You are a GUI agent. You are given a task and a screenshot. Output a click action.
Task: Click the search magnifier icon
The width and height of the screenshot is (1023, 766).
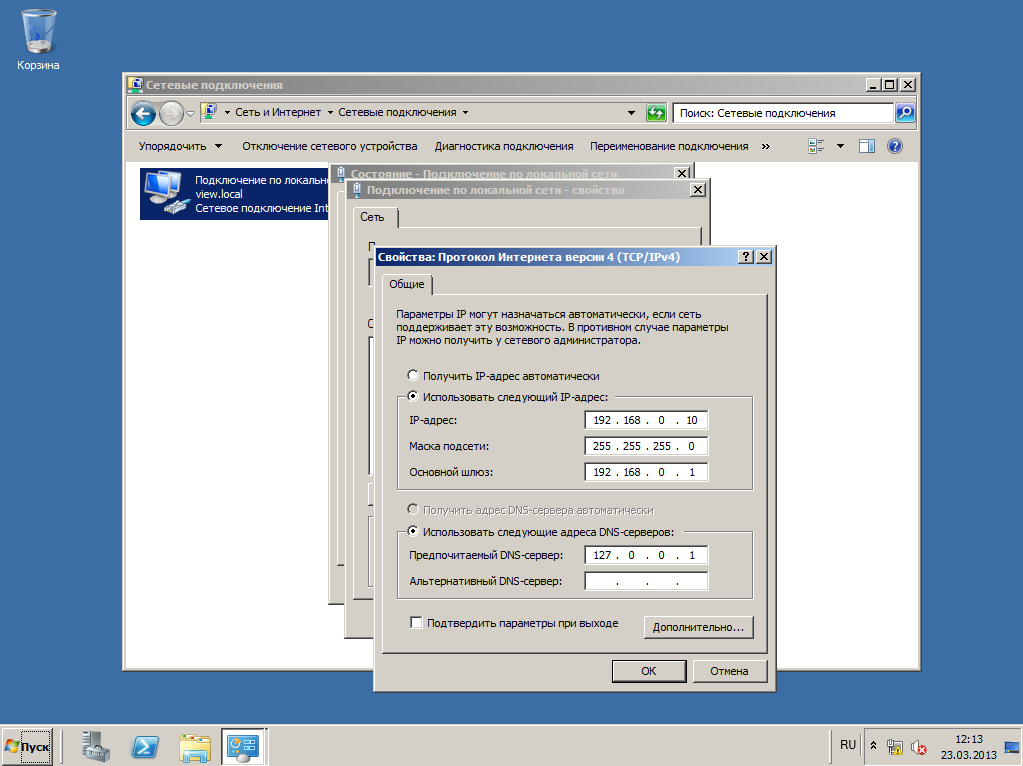(x=905, y=113)
